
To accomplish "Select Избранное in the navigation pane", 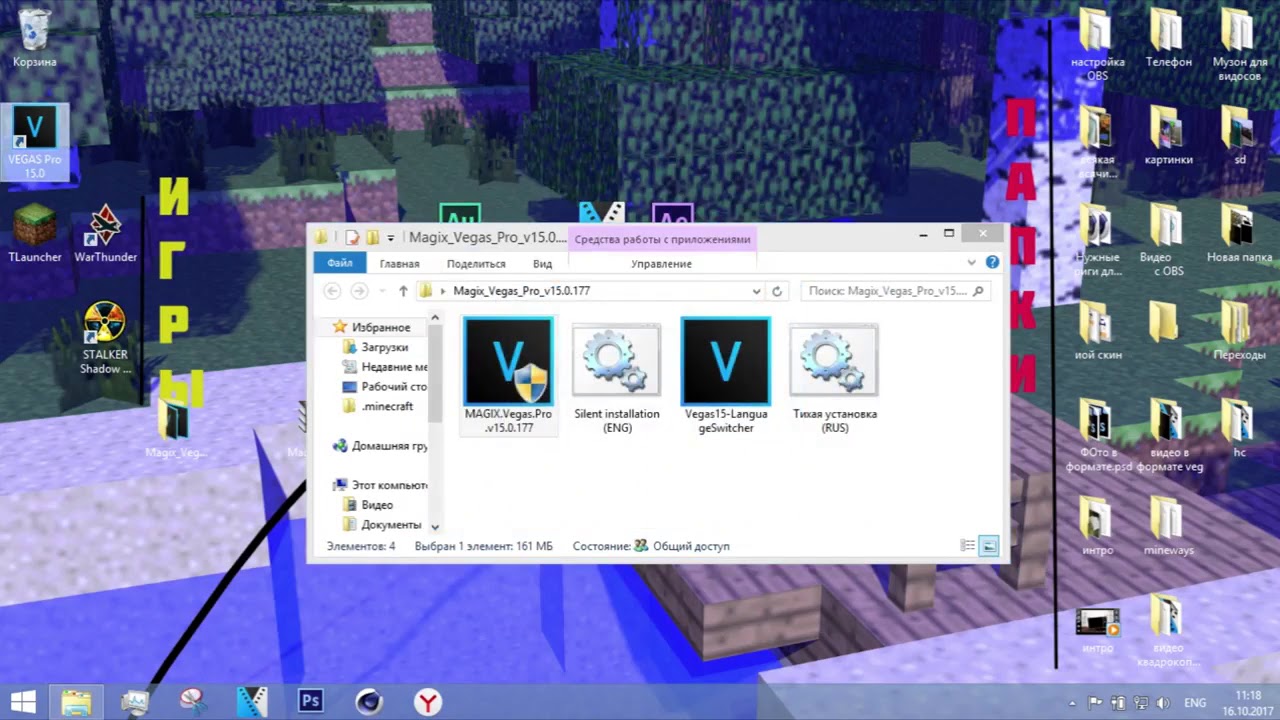I will [x=372, y=327].
